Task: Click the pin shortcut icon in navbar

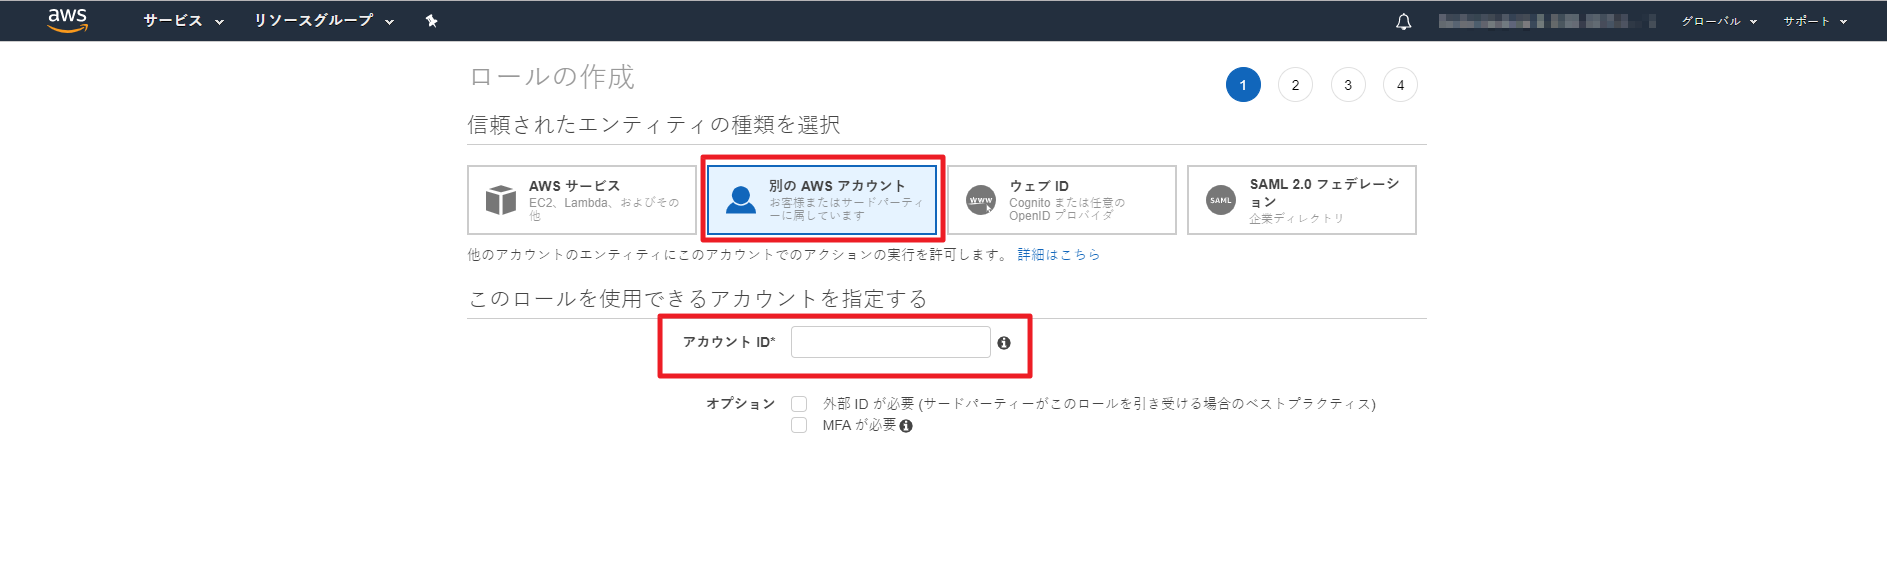Action: [x=431, y=21]
